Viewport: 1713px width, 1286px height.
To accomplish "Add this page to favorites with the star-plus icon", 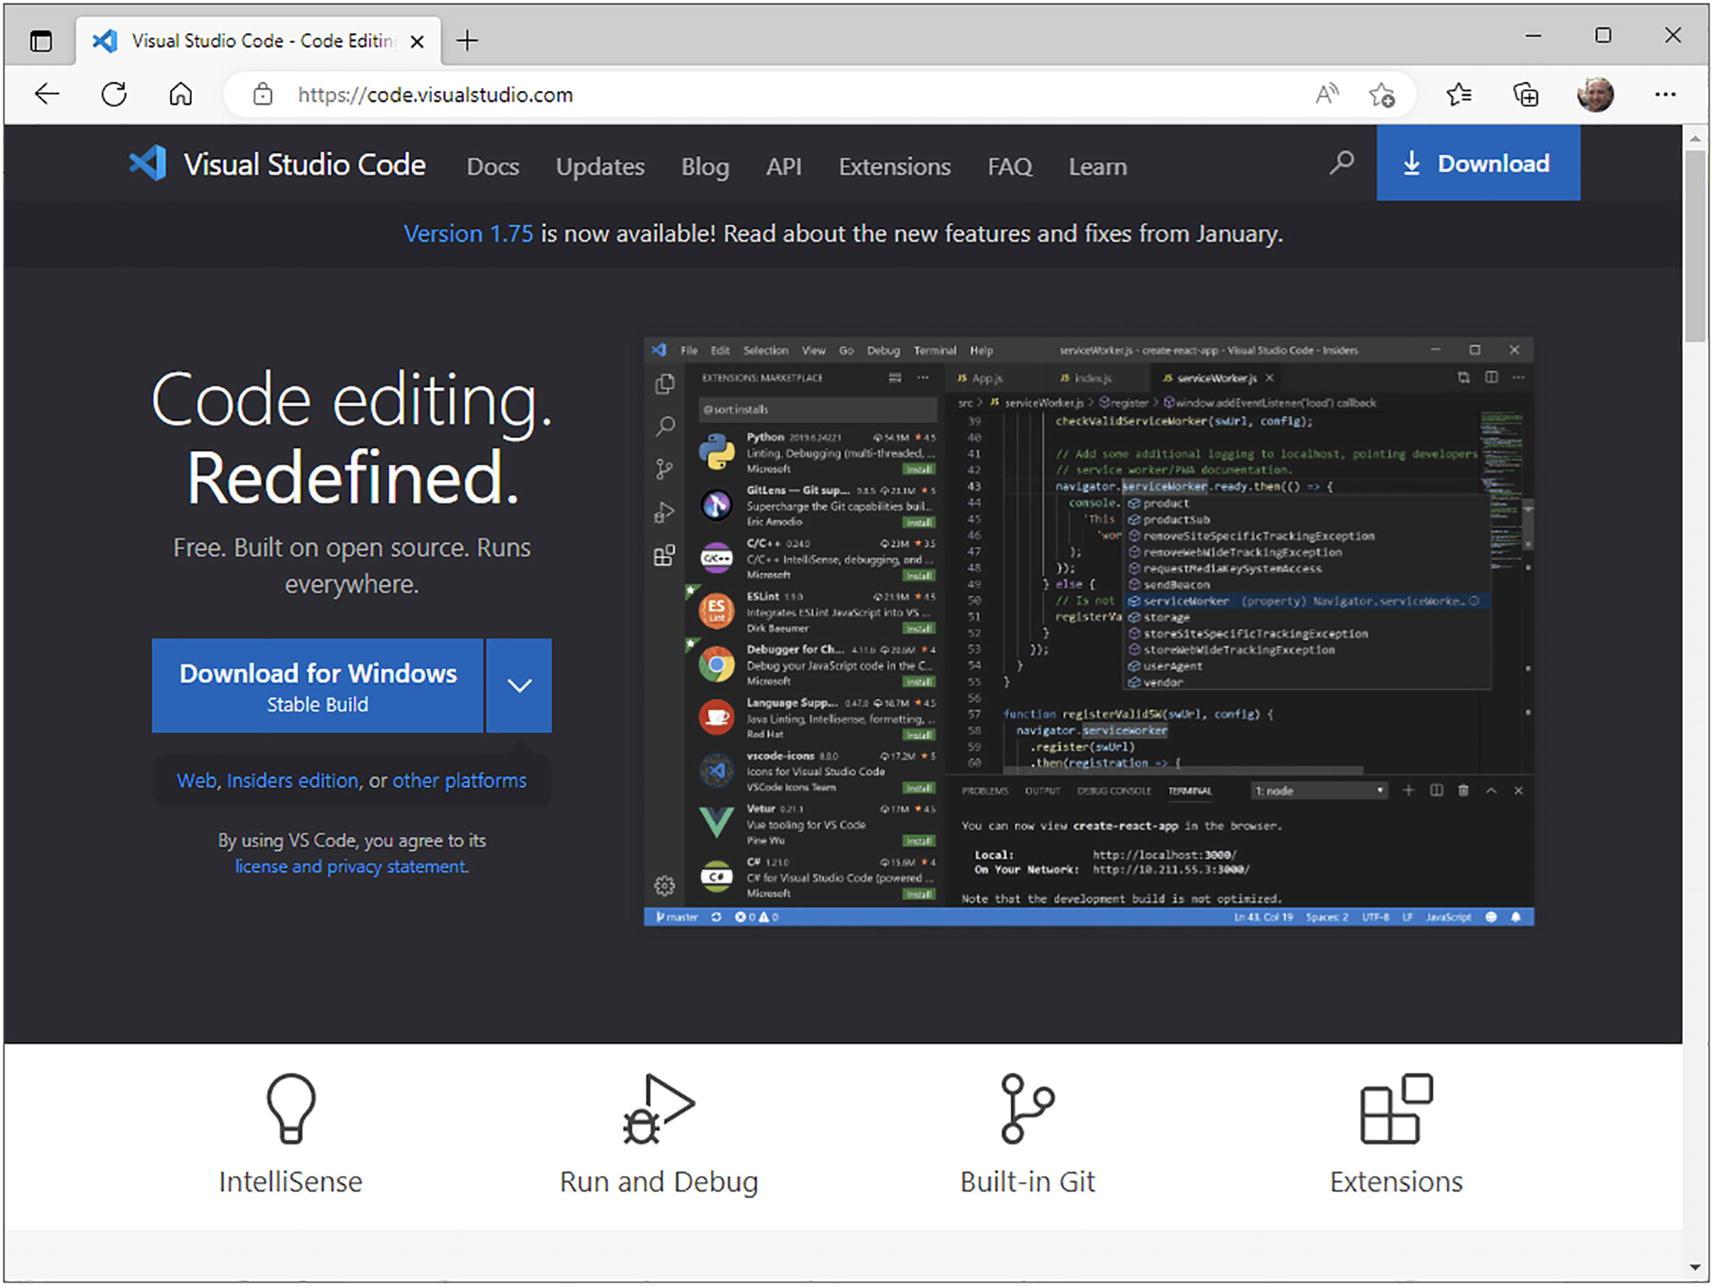I will (1382, 95).
